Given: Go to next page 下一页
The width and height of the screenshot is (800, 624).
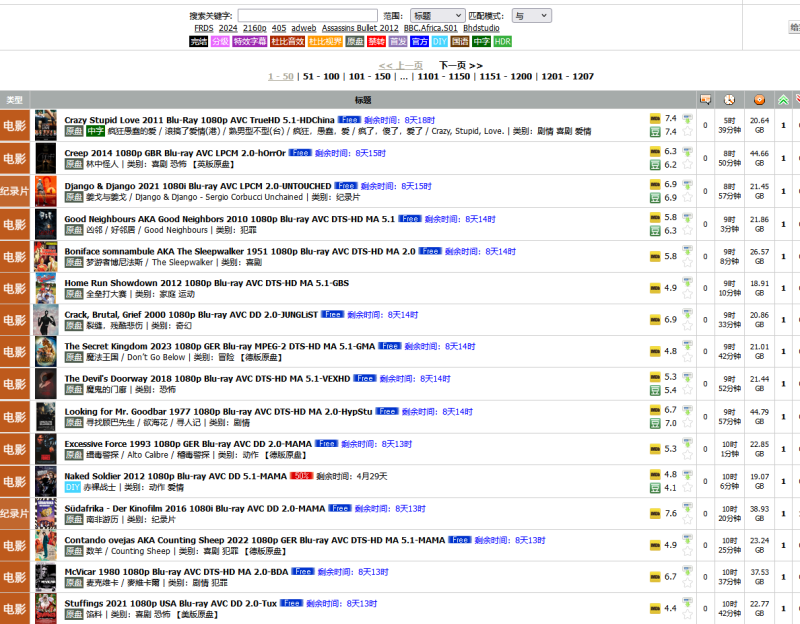Looking at the screenshot, I should (461, 65).
